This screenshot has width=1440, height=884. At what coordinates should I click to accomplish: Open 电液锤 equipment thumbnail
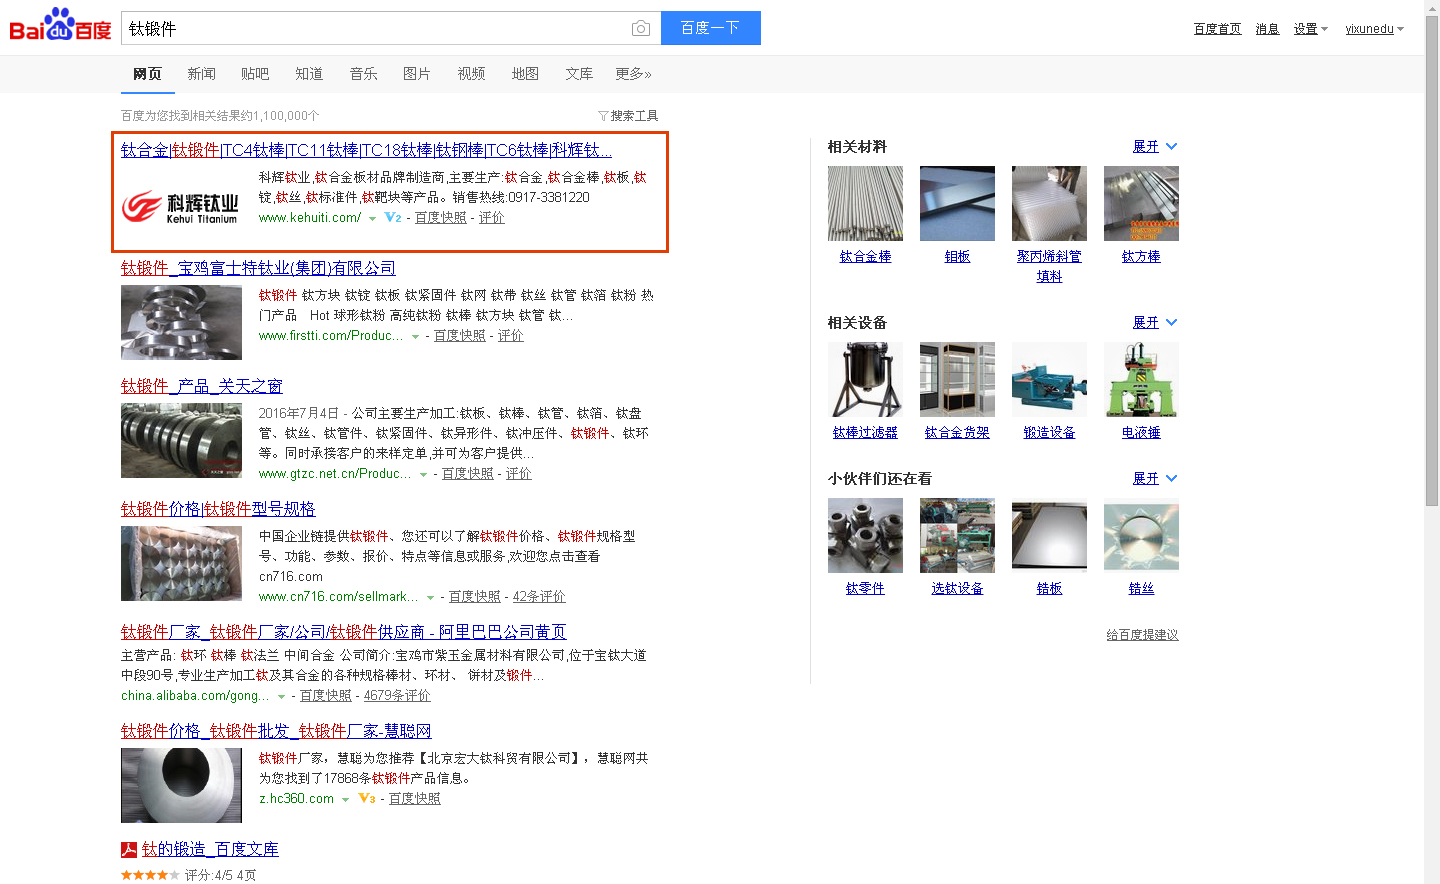(1141, 380)
